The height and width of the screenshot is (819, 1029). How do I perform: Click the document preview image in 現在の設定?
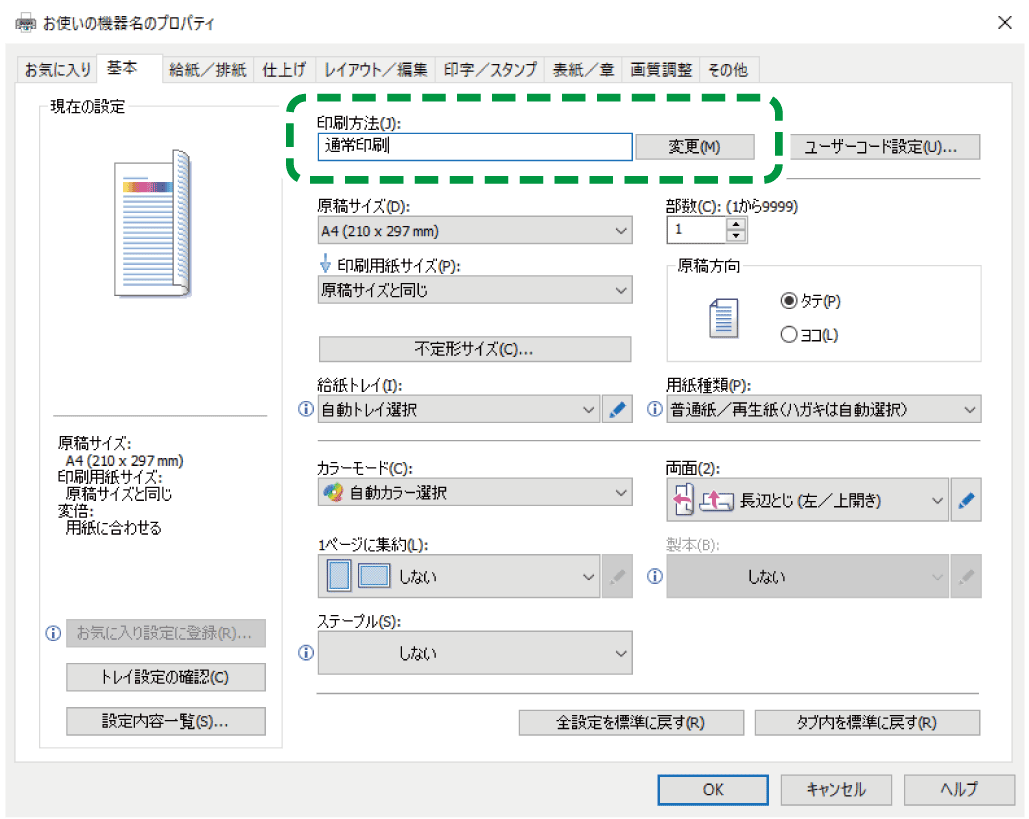coord(152,222)
